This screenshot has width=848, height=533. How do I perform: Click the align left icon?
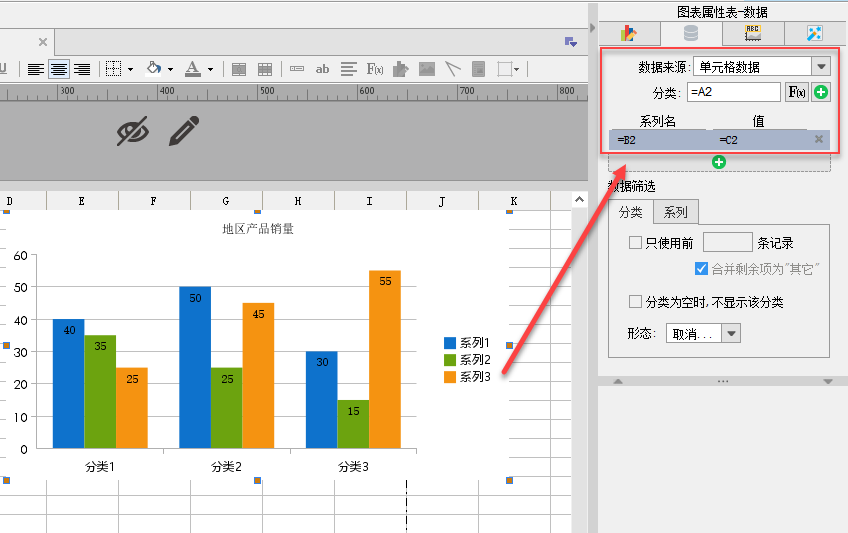(x=36, y=69)
